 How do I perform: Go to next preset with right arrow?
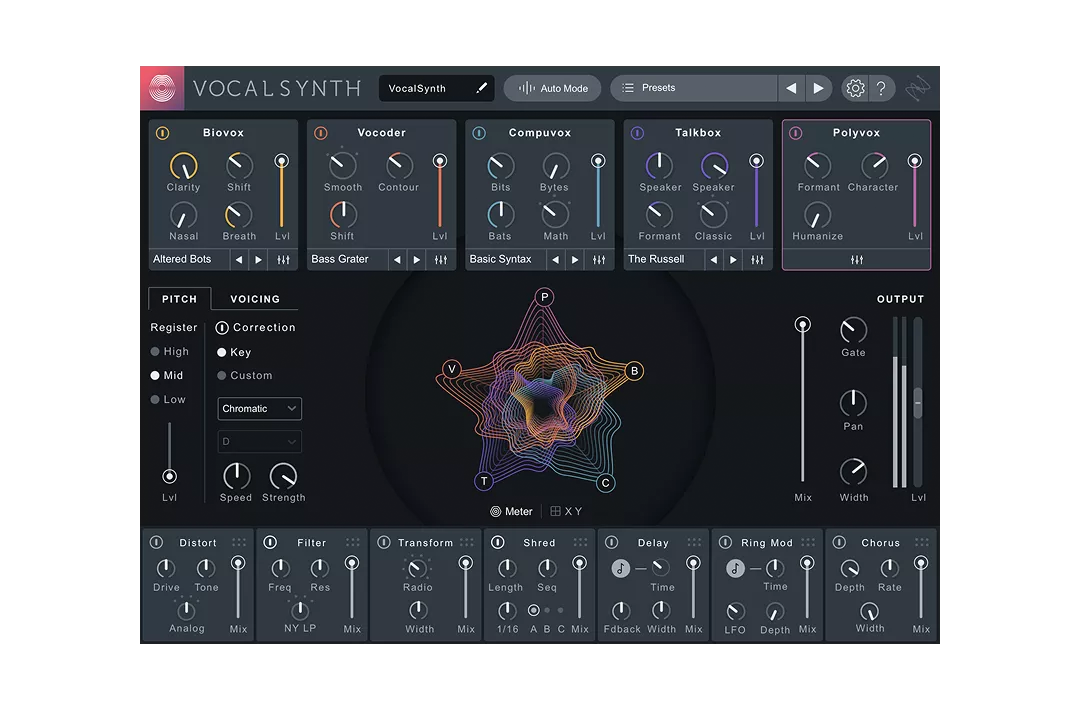pyautogui.click(x=818, y=88)
